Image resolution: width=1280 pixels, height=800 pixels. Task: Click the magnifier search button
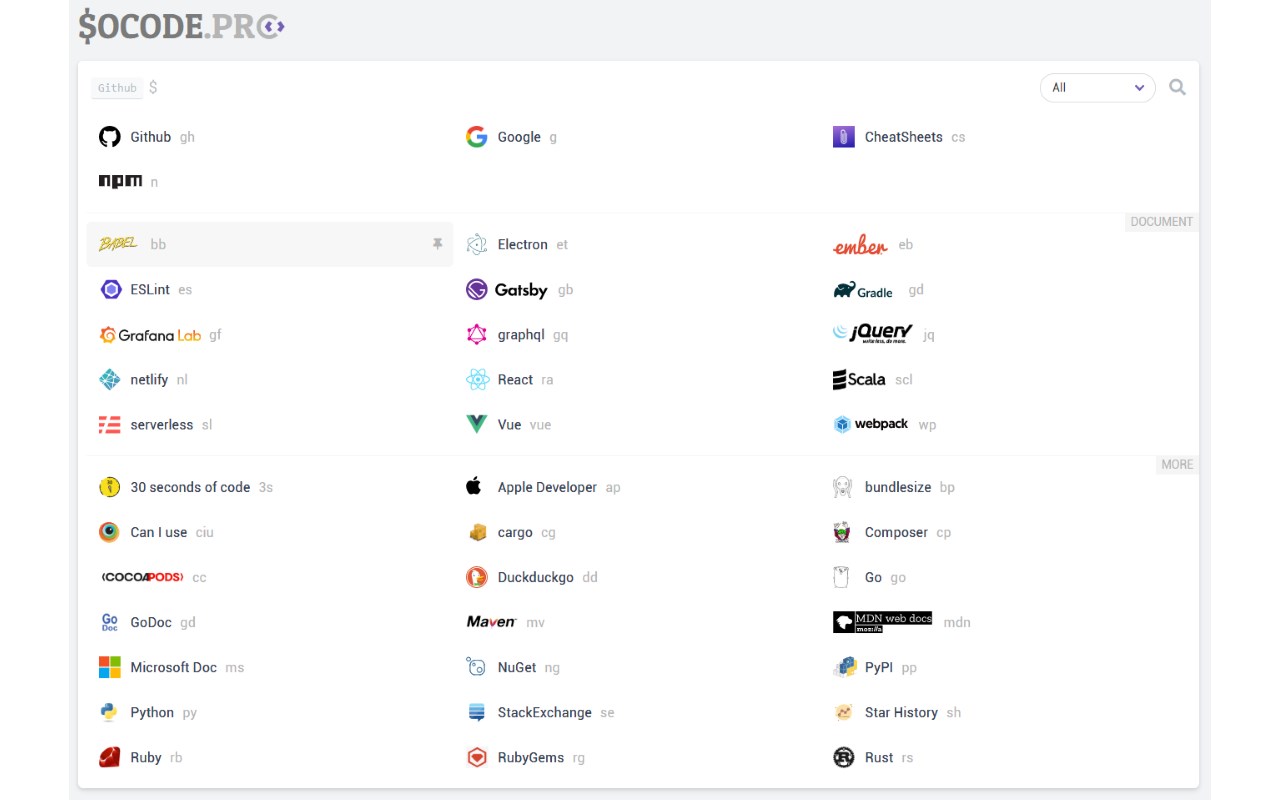1178,88
